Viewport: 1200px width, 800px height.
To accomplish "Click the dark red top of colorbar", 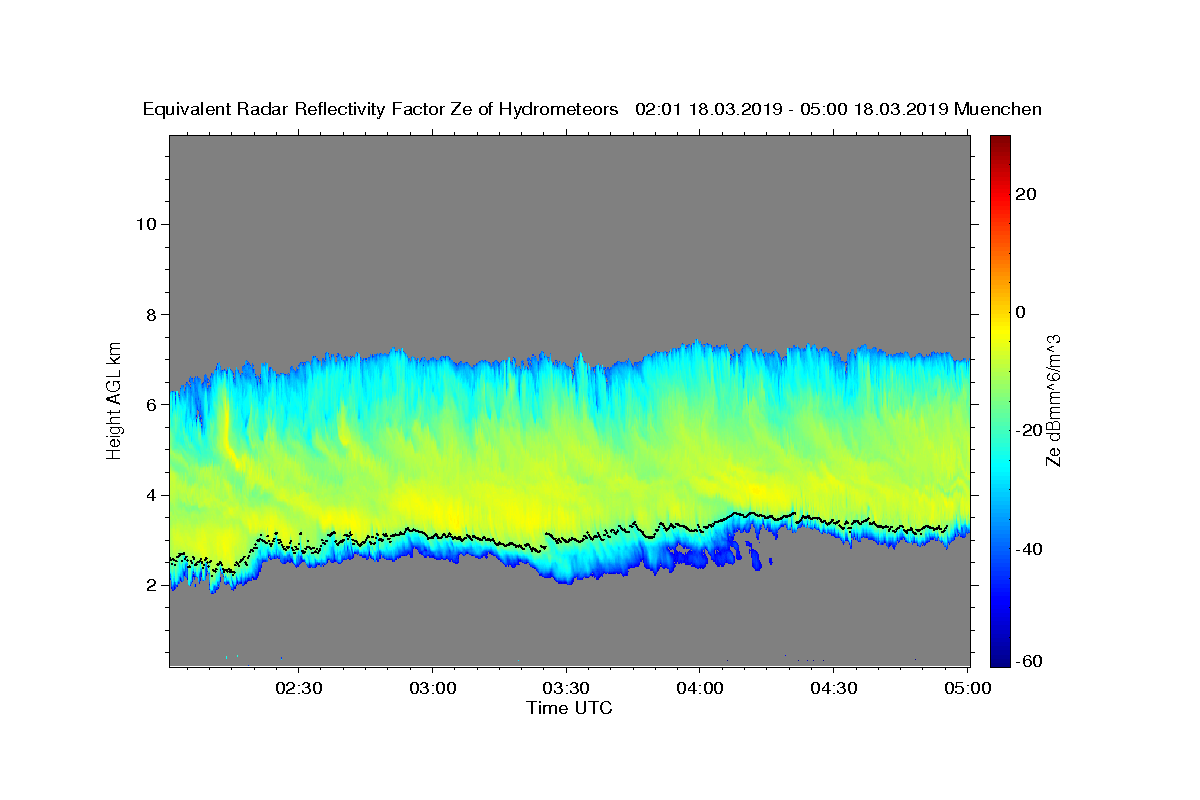I will point(1001,142).
